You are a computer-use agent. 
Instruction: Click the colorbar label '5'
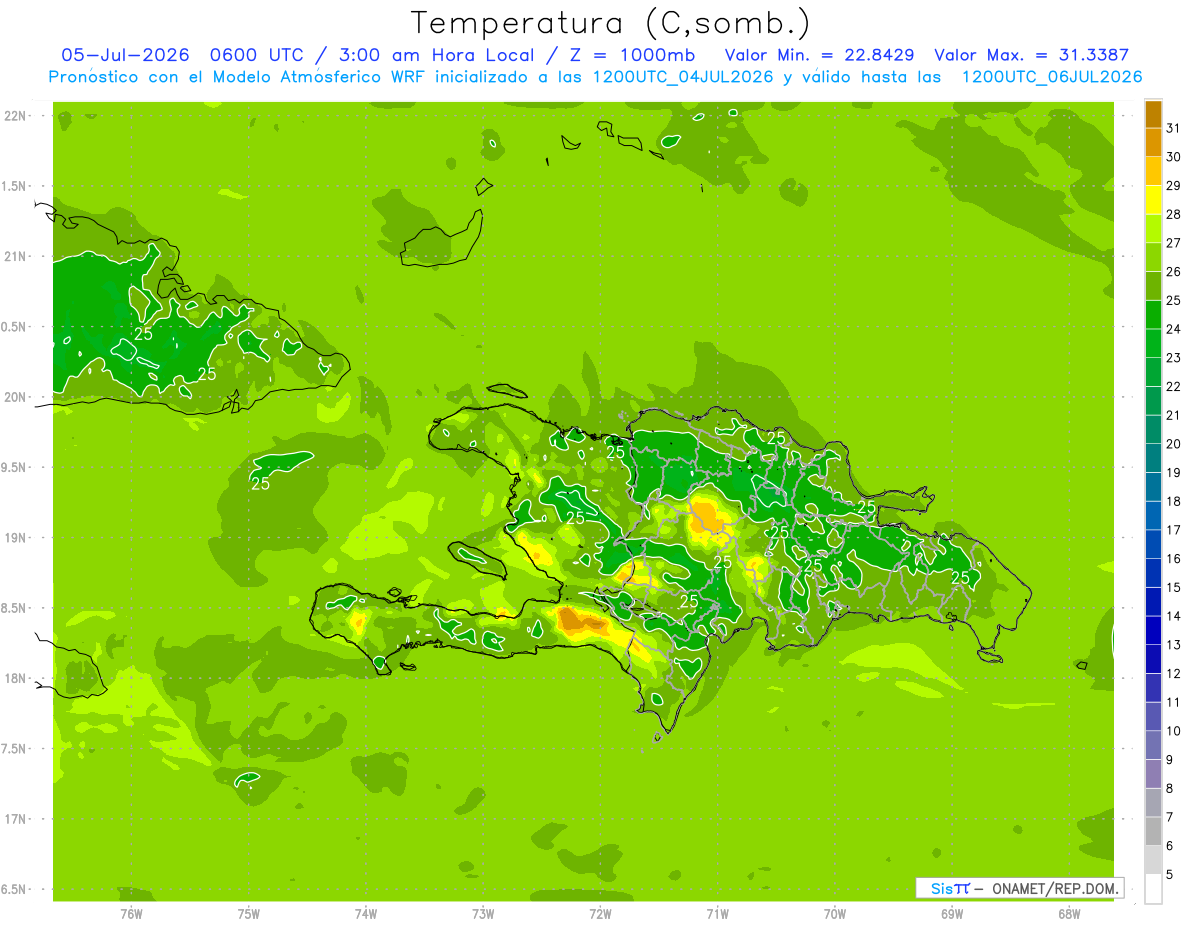1170,875
